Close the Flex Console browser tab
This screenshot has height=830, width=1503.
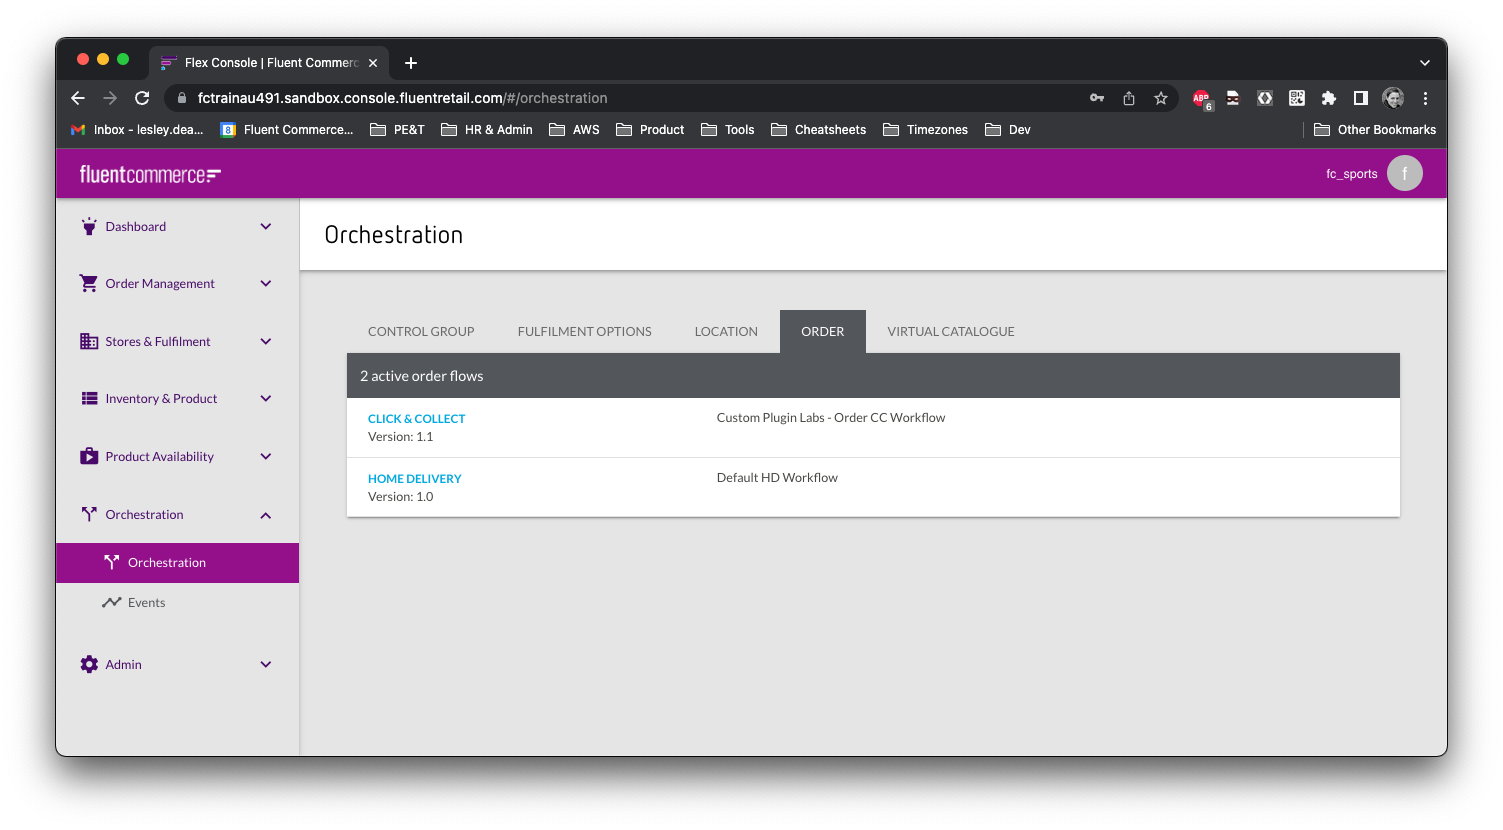pyautogui.click(x=373, y=63)
